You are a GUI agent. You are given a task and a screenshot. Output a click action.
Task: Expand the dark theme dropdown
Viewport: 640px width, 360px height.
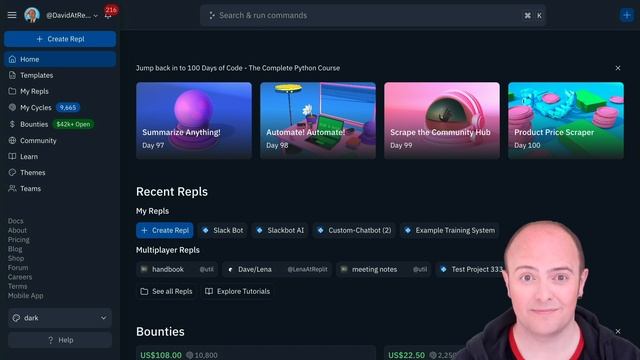point(60,318)
